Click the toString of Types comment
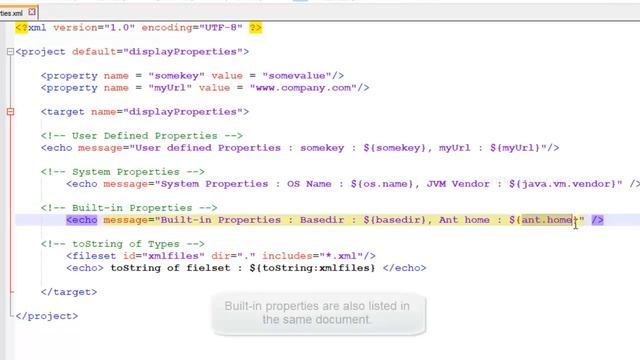 (123, 244)
